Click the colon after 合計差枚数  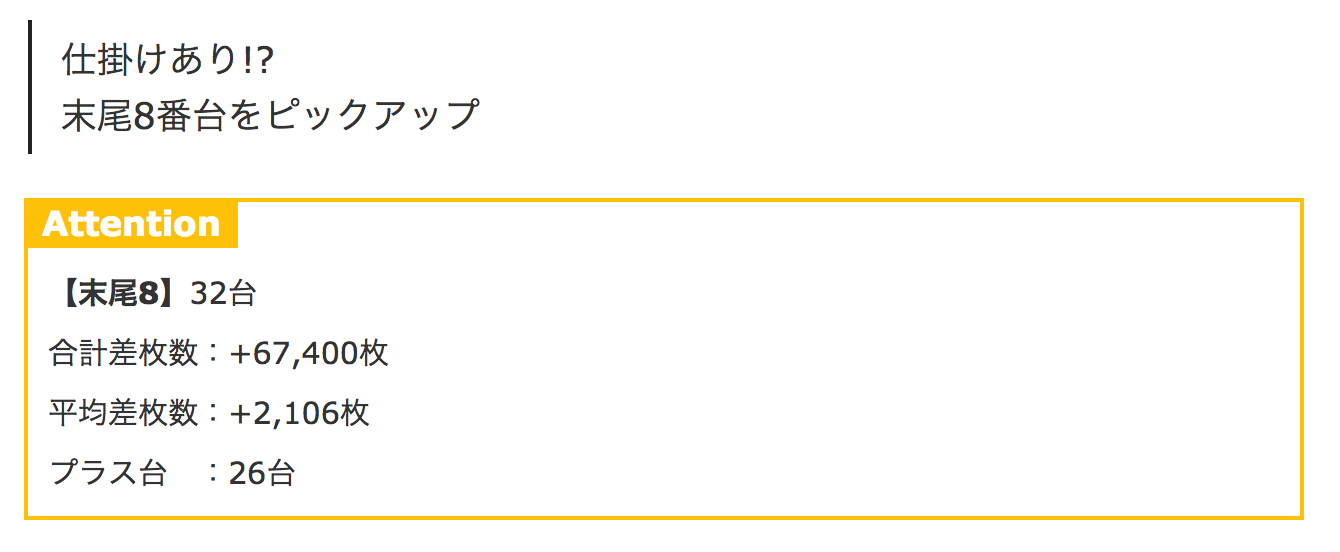[x=214, y=354]
